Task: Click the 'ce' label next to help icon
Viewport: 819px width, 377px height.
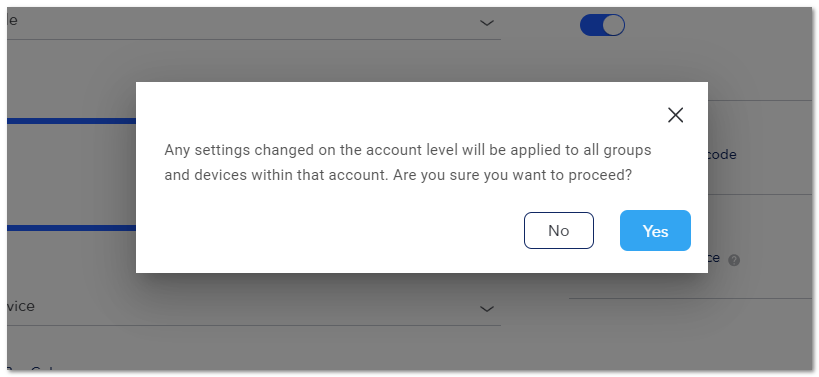Action: coord(715,258)
